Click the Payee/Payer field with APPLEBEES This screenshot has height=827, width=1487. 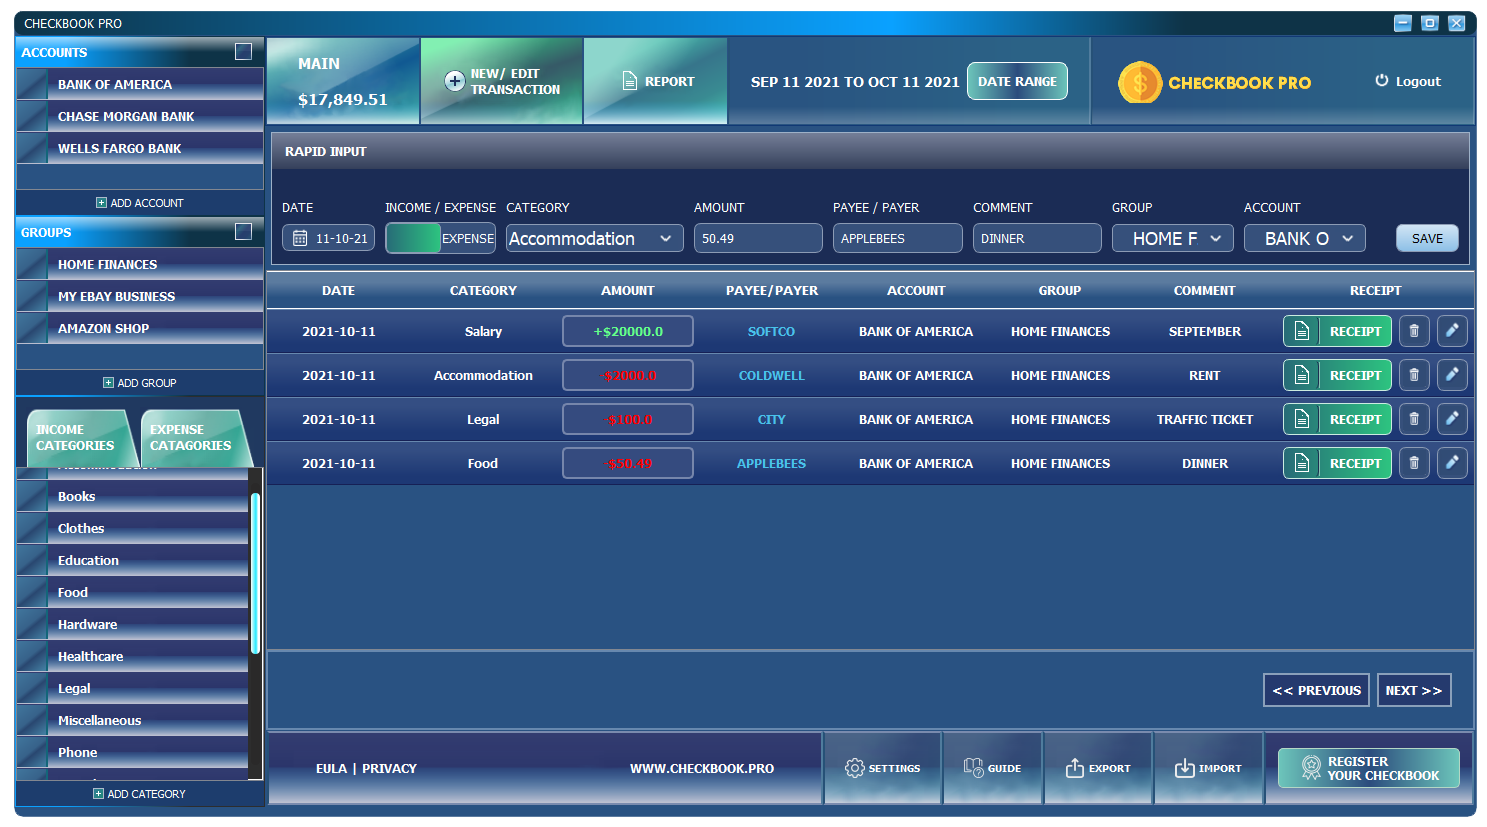click(898, 238)
